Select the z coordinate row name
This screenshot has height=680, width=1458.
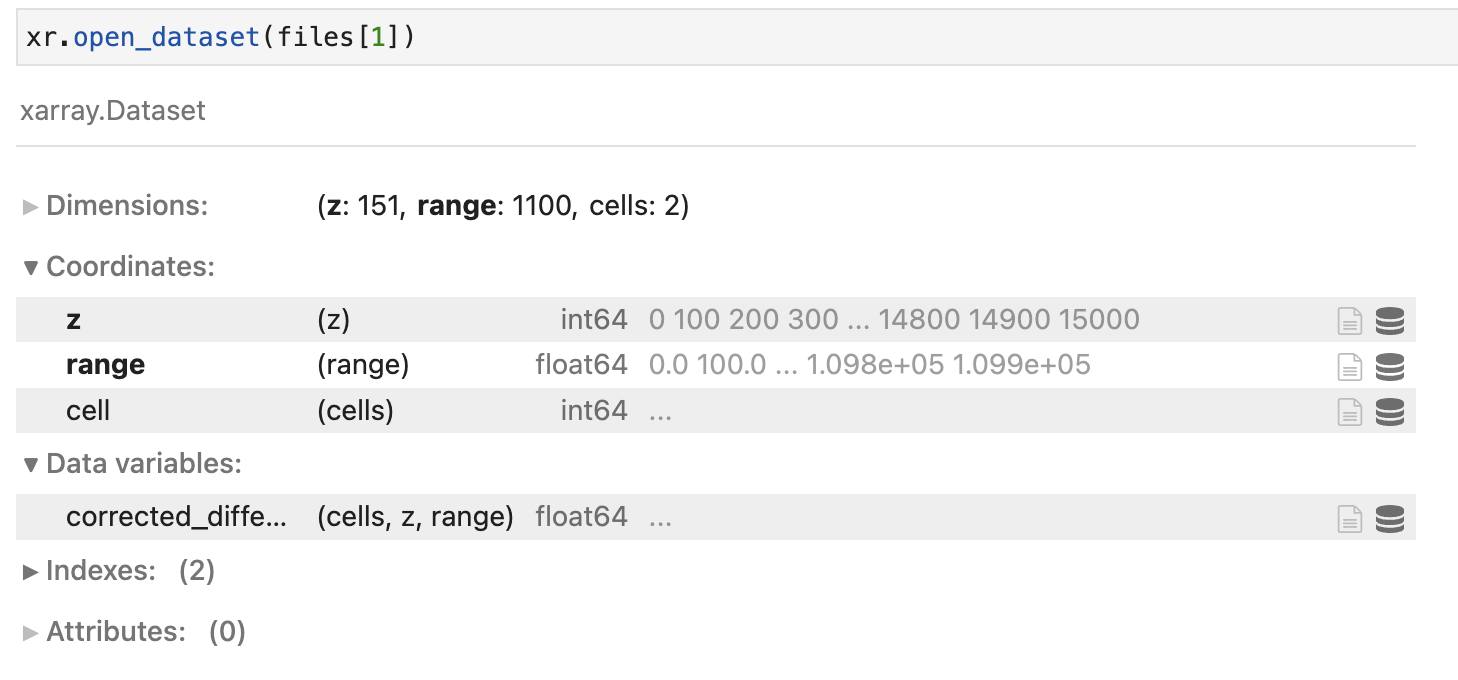(x=73, y=321)
